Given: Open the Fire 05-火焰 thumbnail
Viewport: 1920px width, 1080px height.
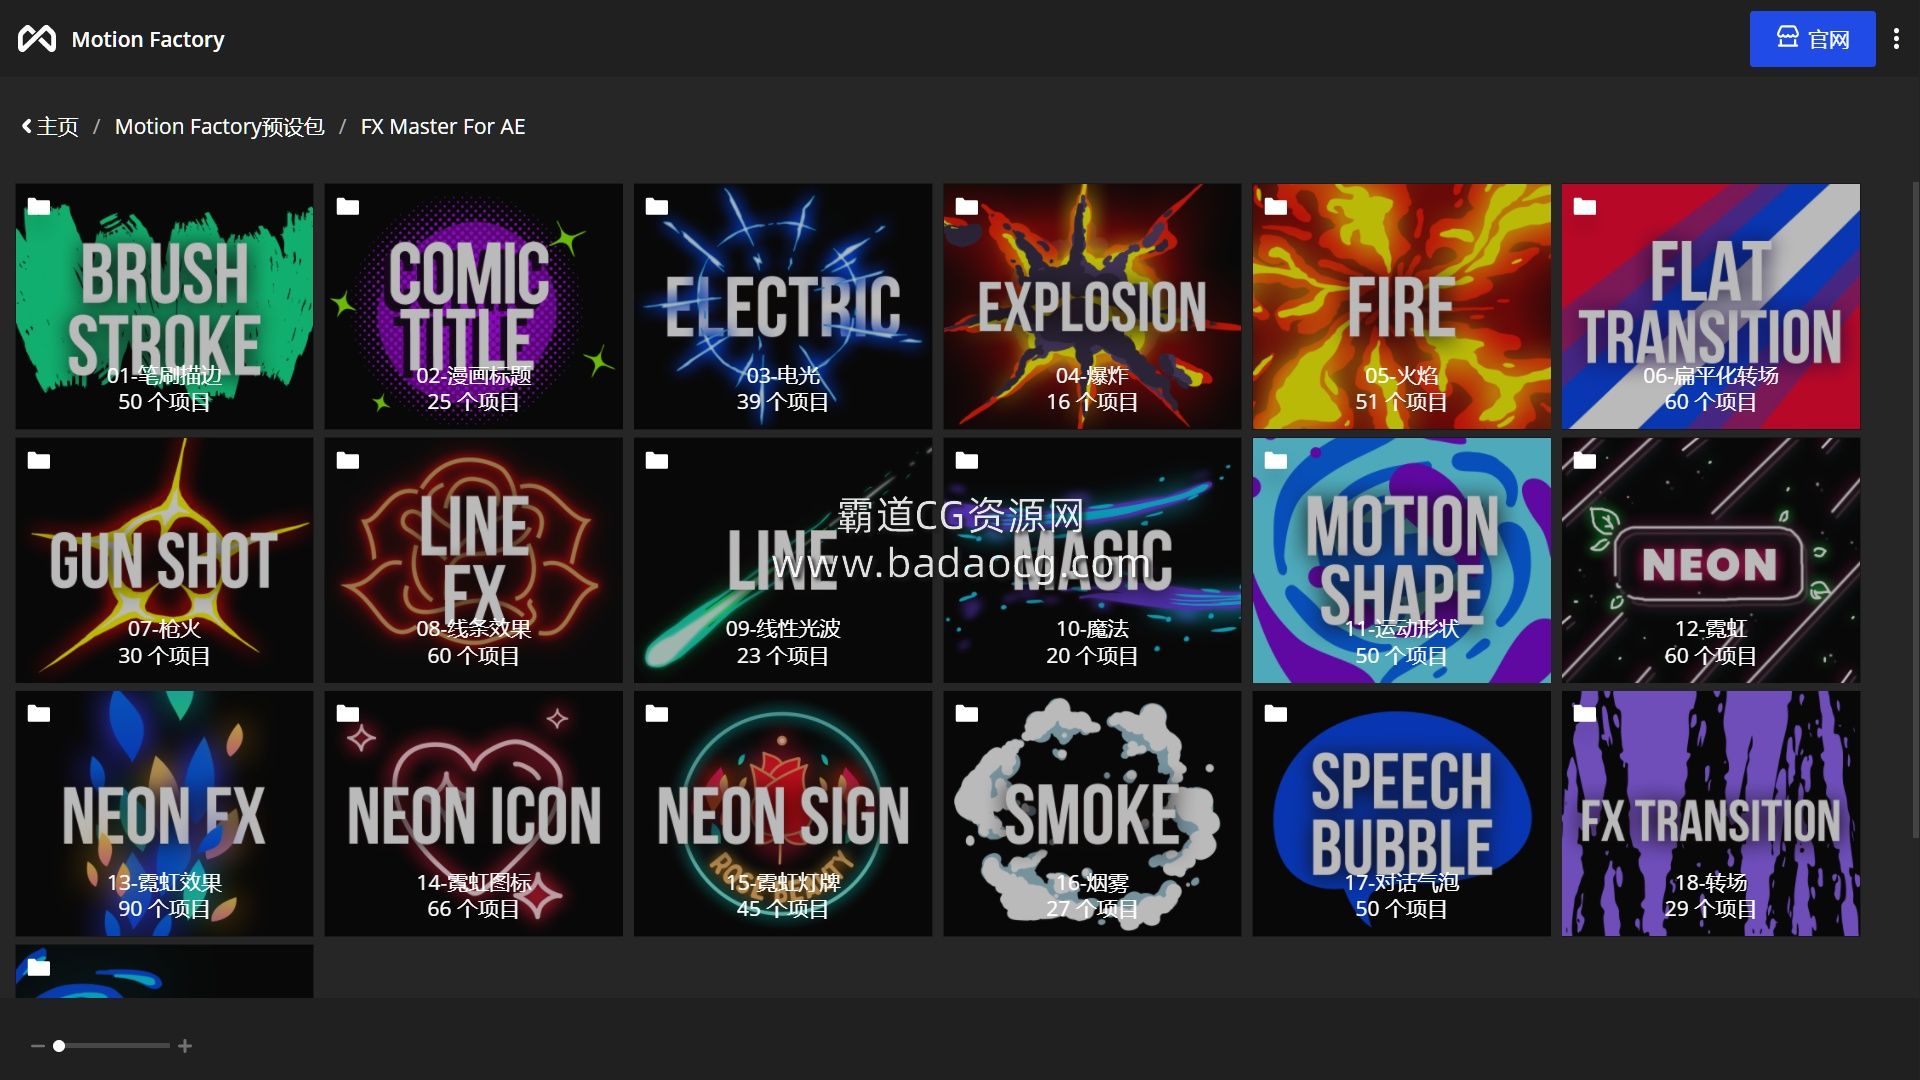Looking at the screenshot, I should (x=1402, y=306).
